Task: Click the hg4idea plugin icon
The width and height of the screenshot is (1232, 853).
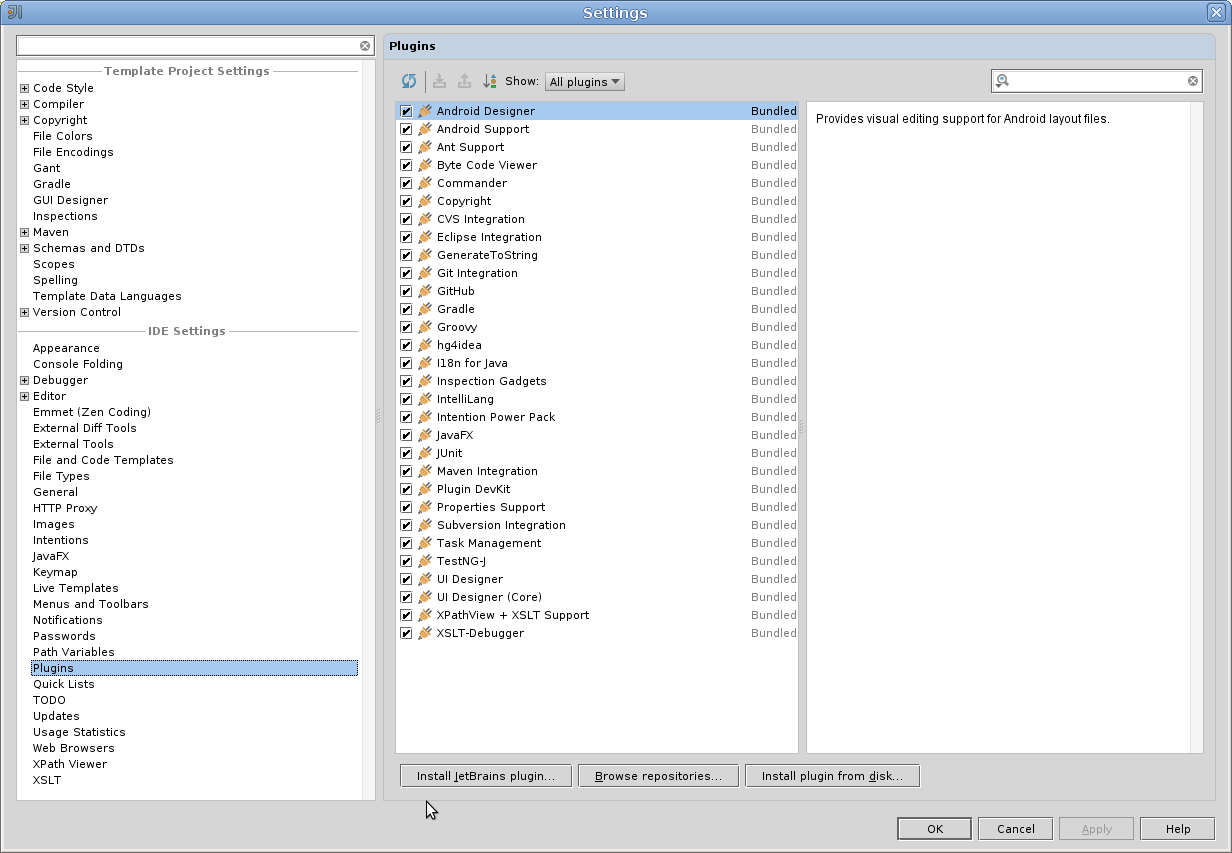Action: click(425, 345)
